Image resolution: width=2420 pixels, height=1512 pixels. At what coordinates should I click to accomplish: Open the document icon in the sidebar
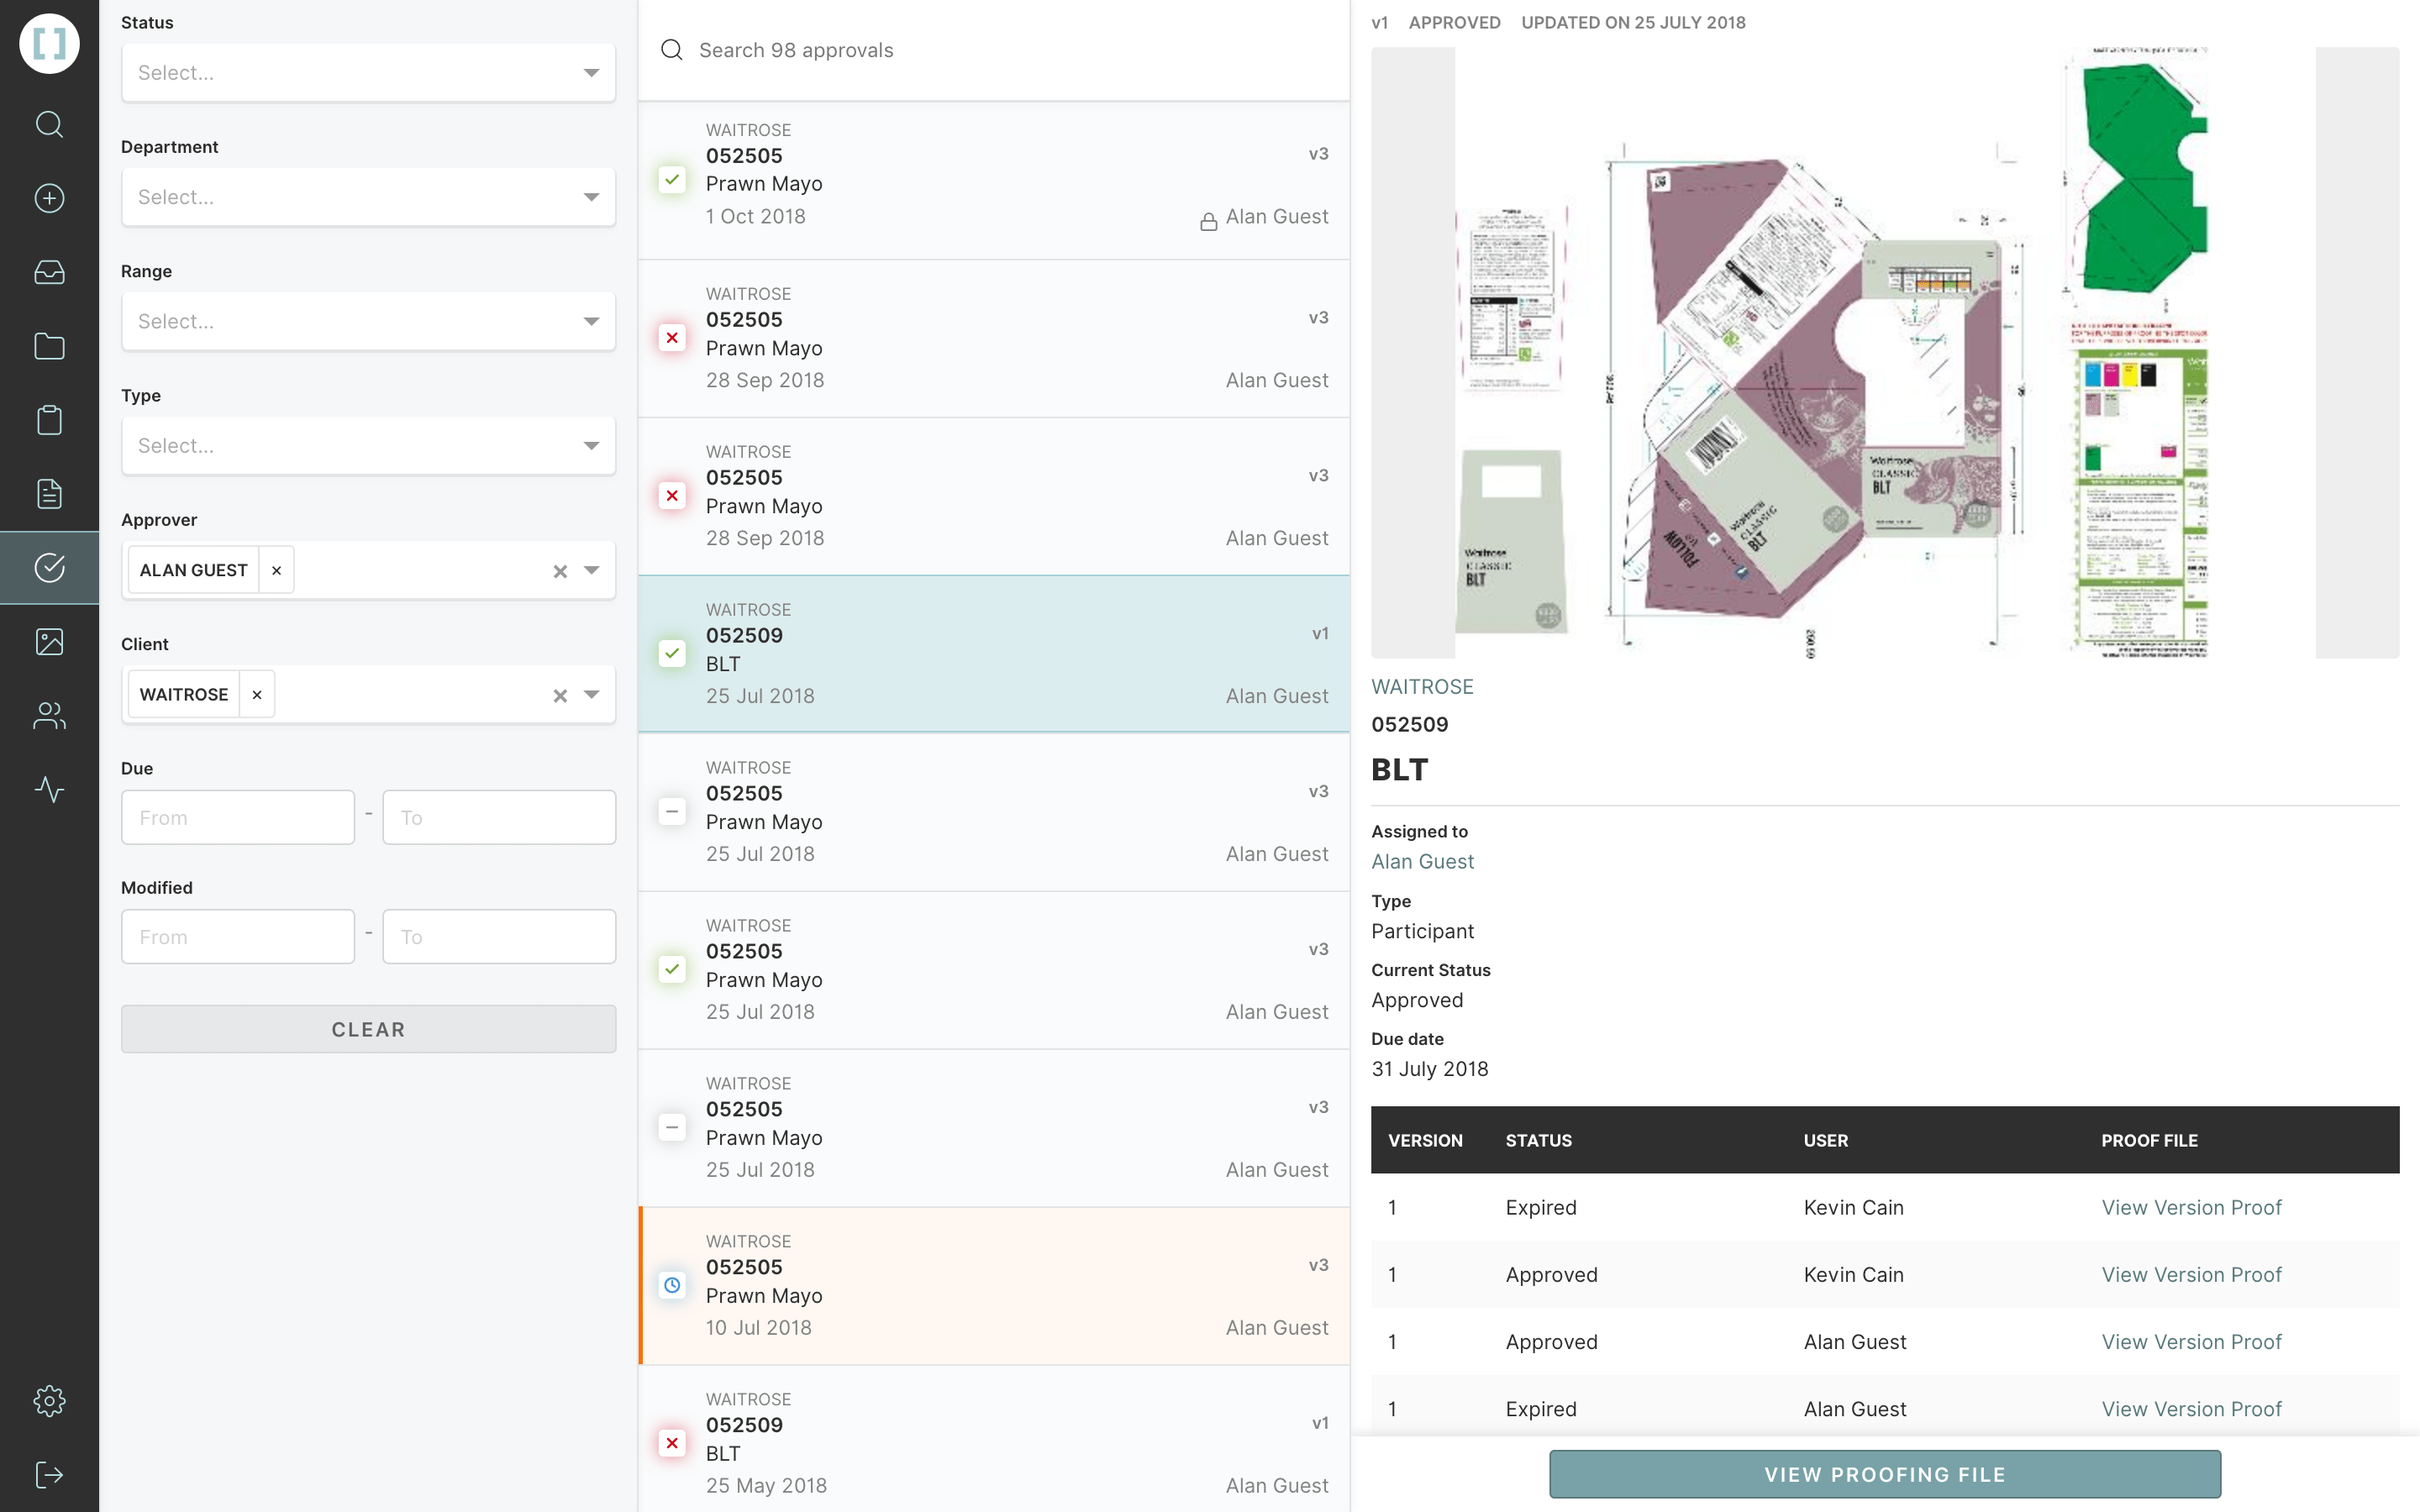pos(49,494)
